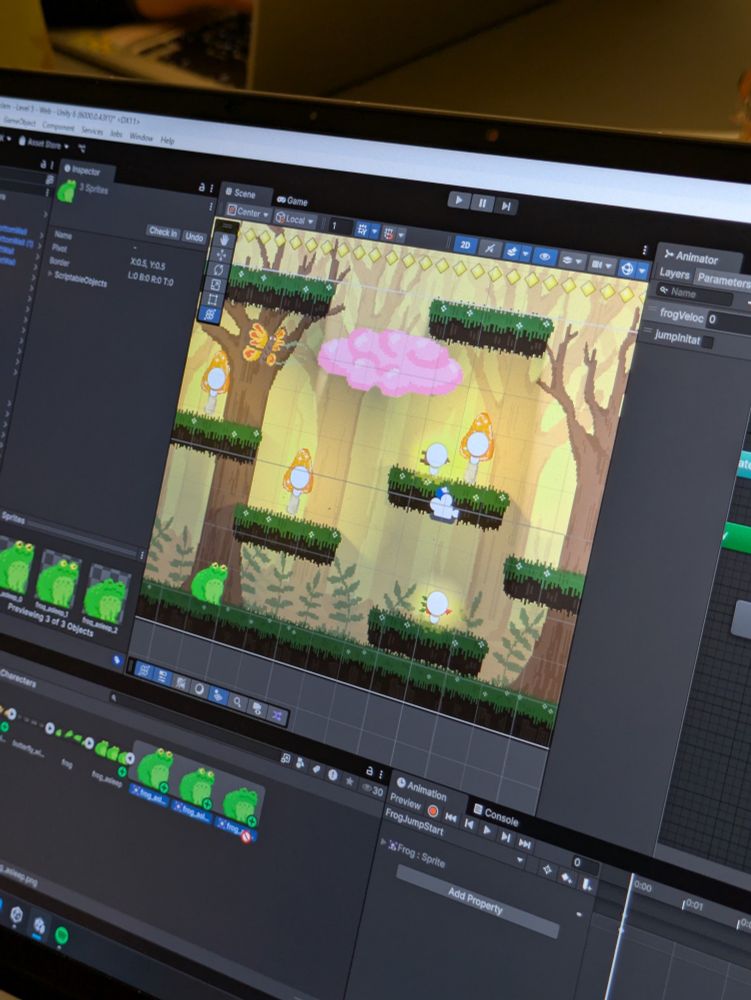The width and height of the screenshot is (751, 1000).
Task: Click the Undo button in Inspector
Action: click(x=194, y=237)
